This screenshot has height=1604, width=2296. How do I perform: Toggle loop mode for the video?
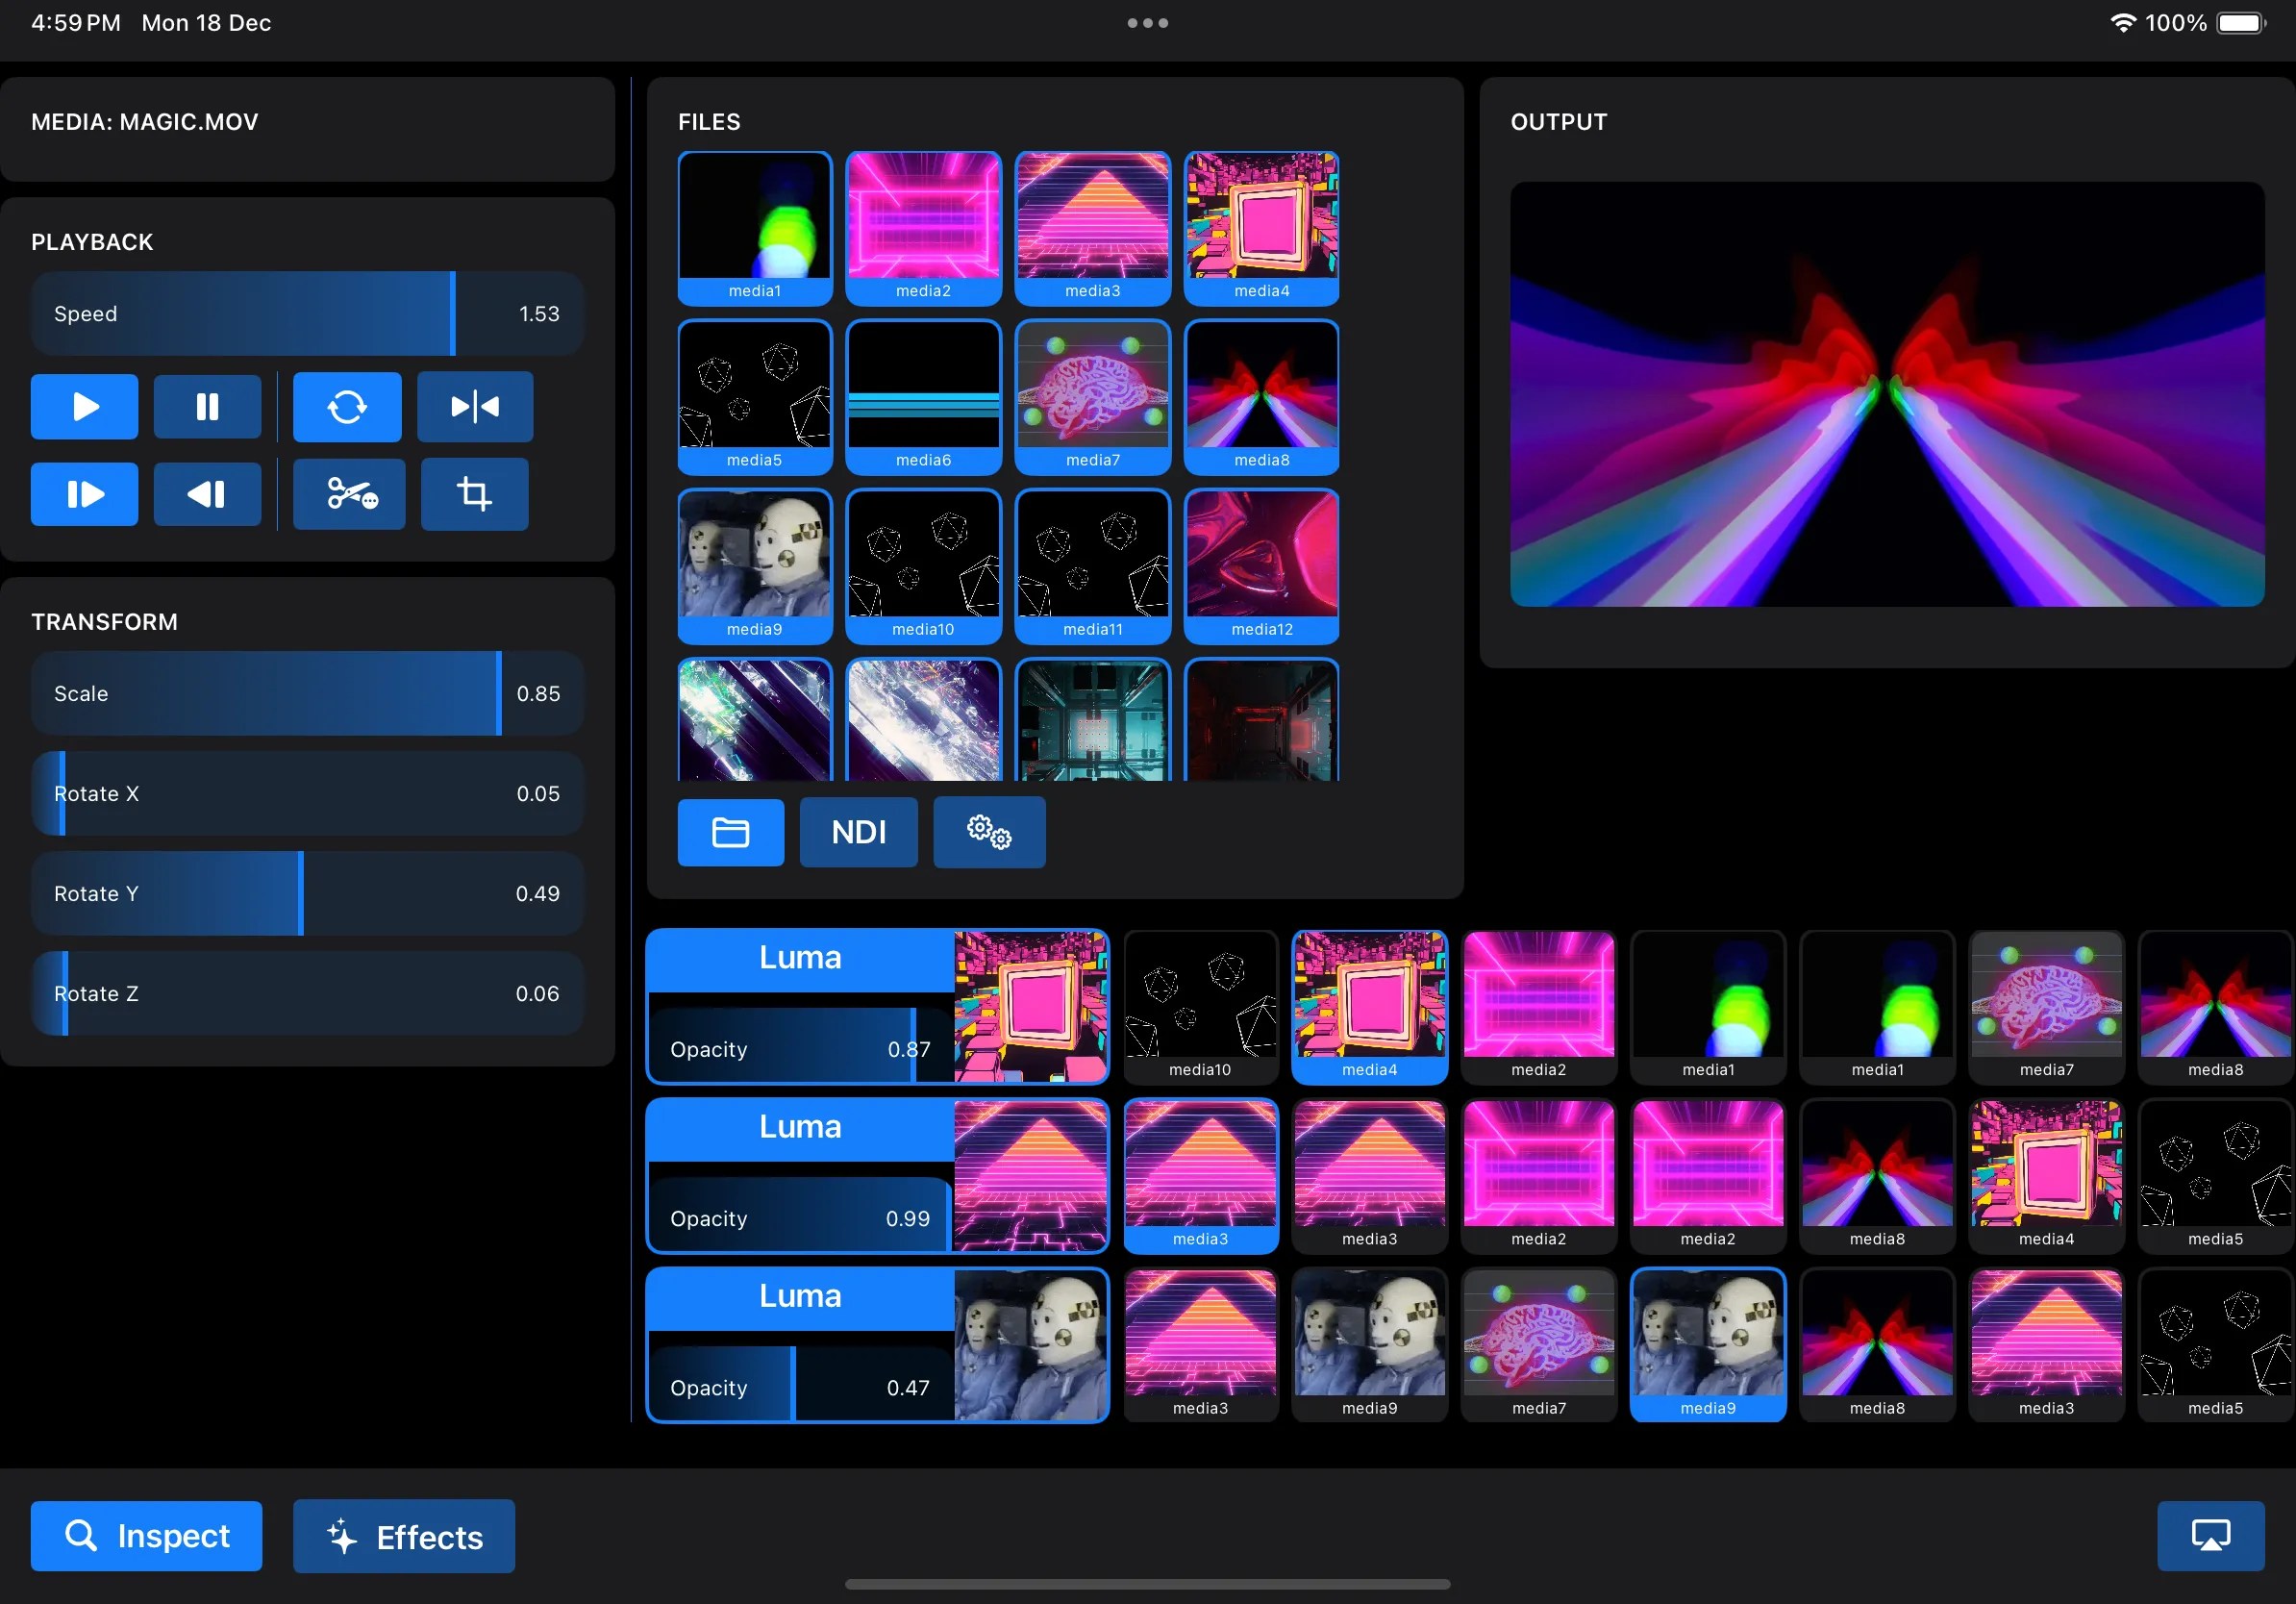point(346,406)
